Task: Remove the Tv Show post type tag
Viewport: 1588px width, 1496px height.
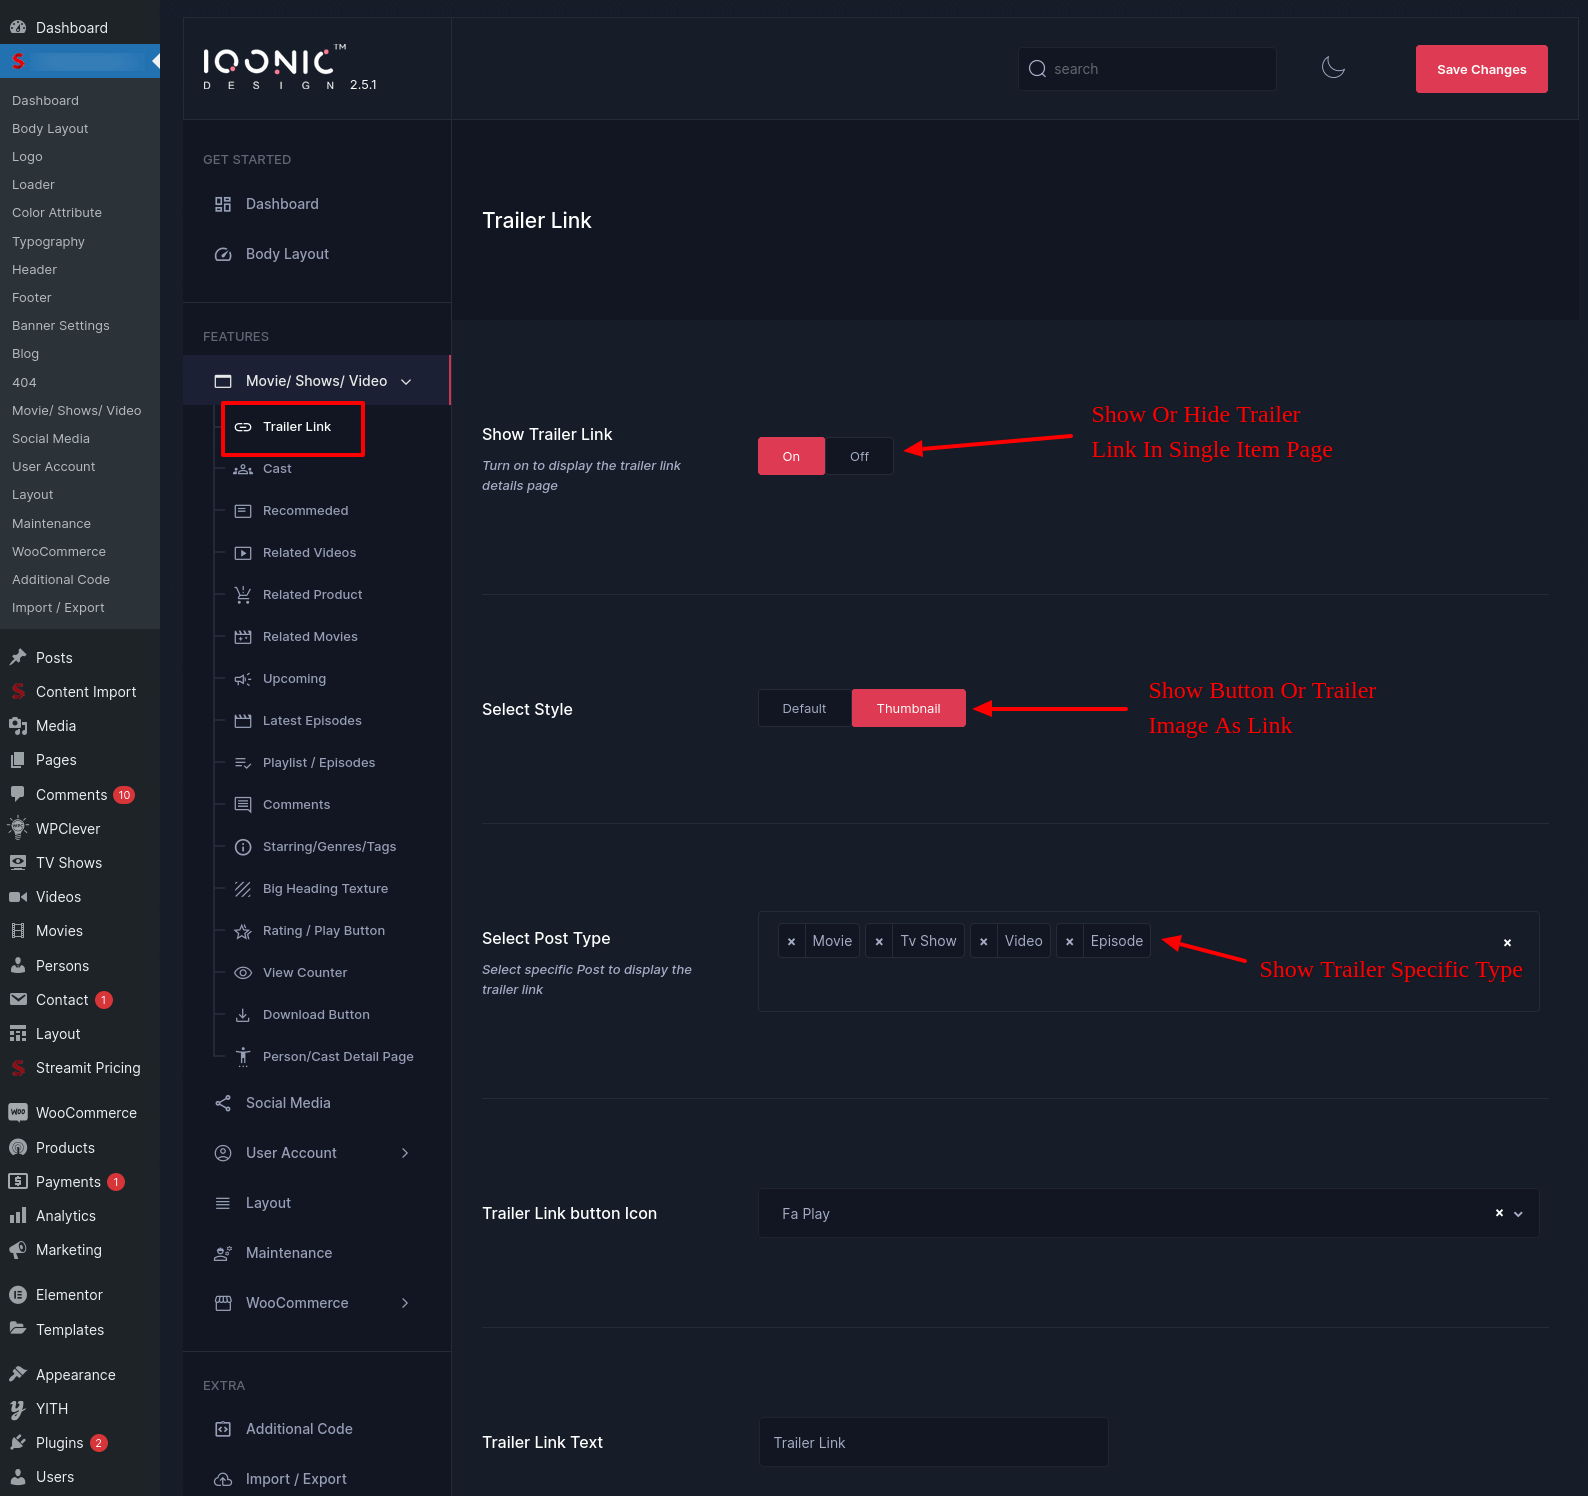Action: [x=879, y=941]
